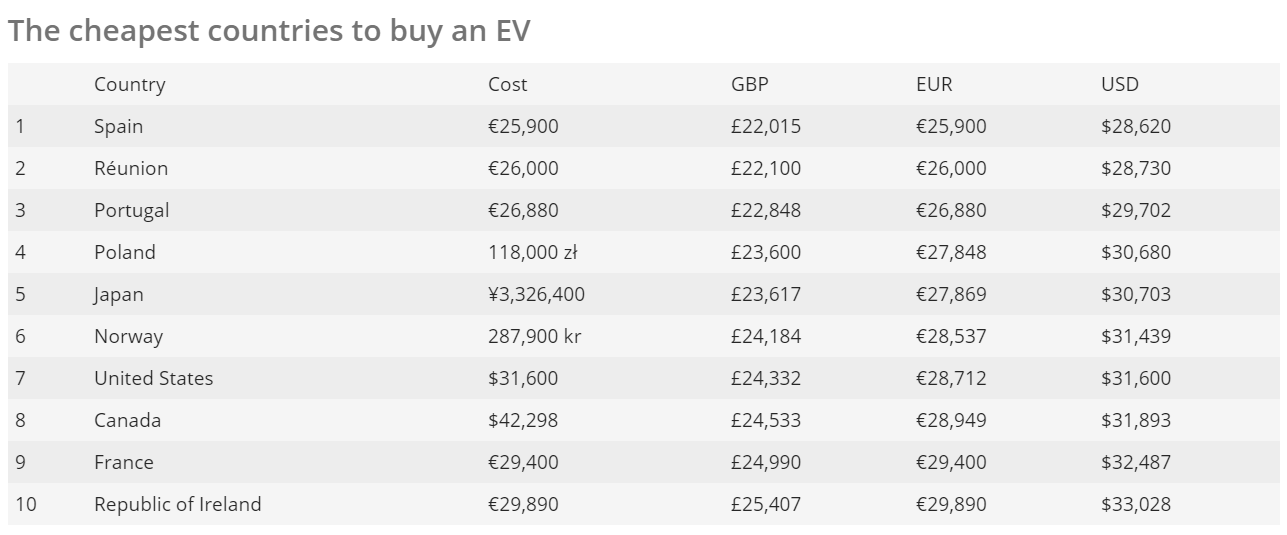Click the EUR column header

[934, 85]
